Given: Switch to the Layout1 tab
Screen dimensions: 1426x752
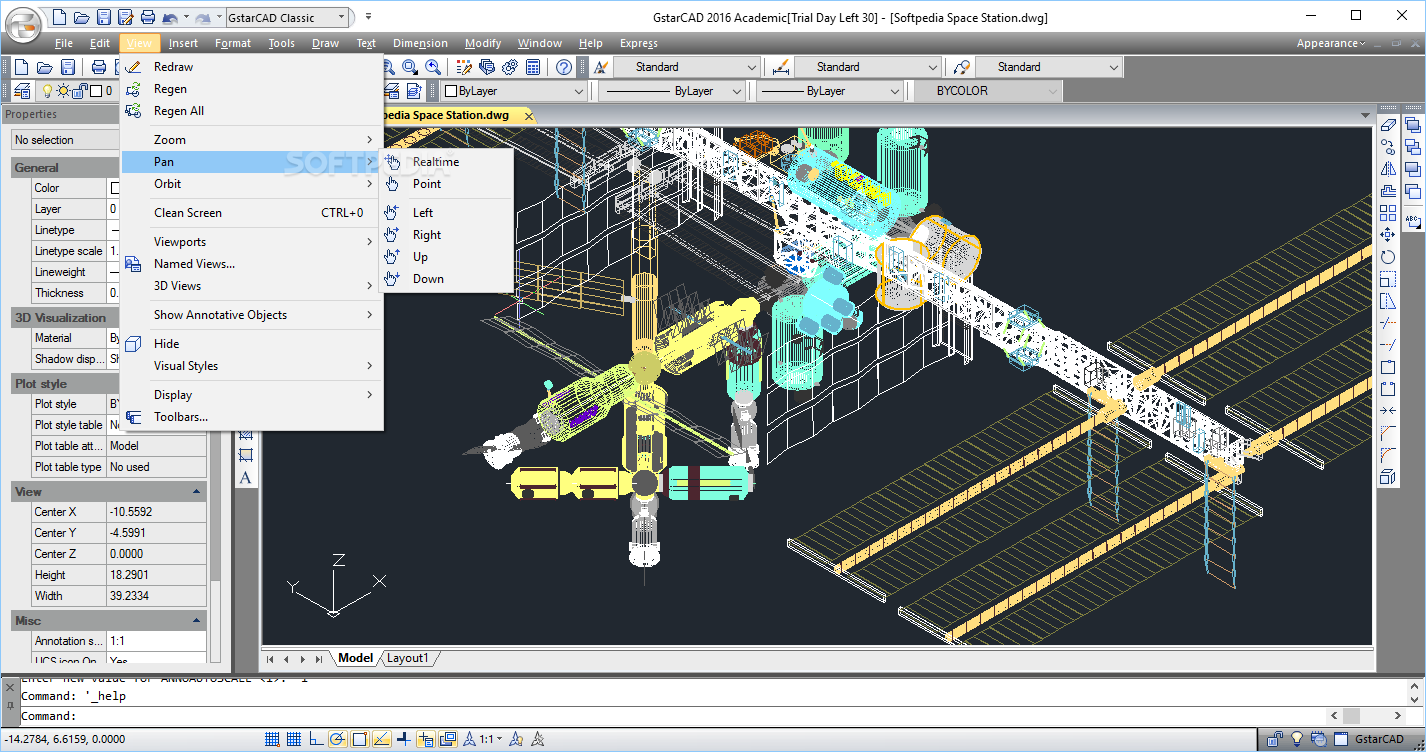Looking at the screenshot, I should tap(408, 658).
